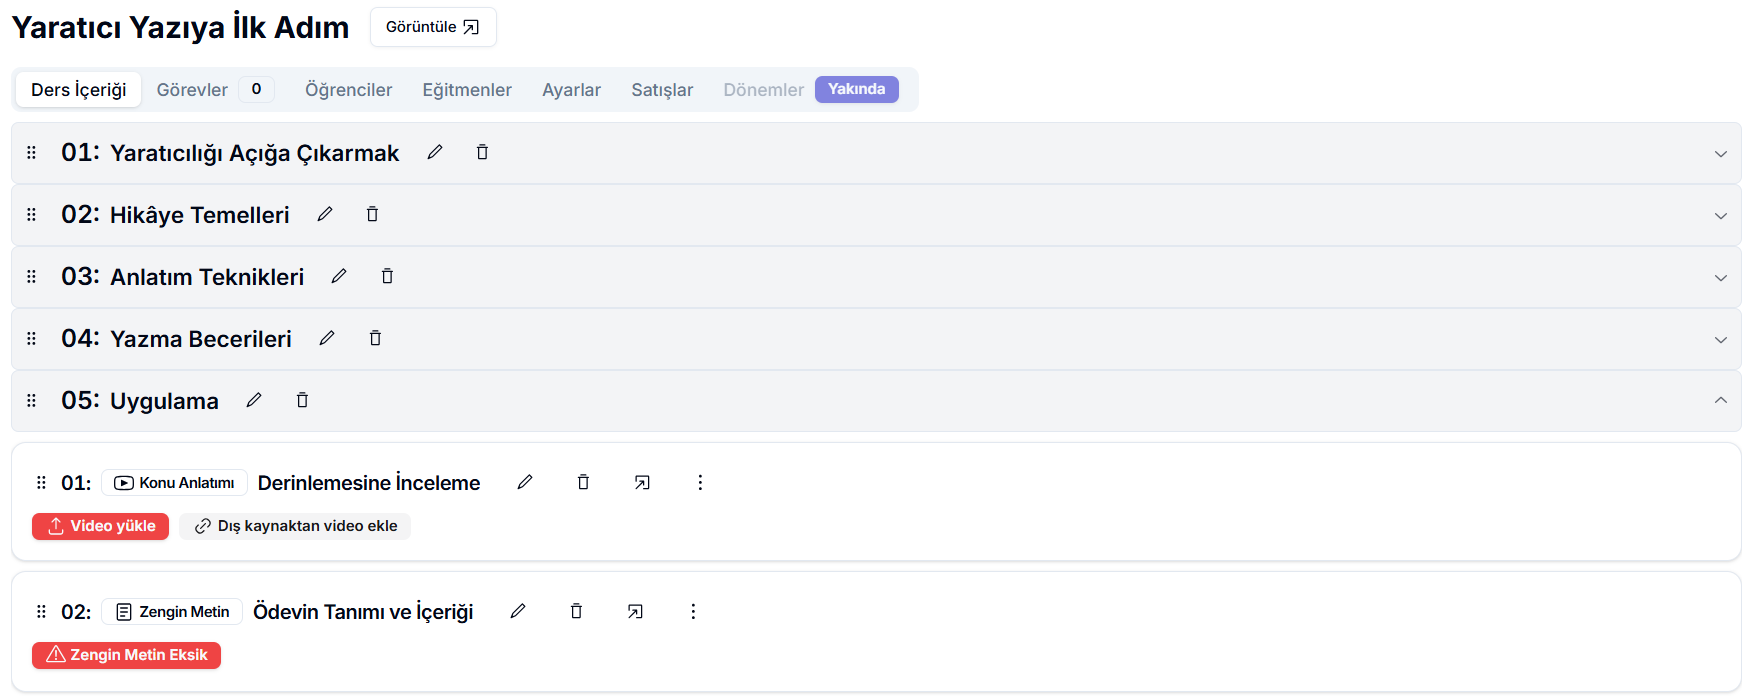Collapse the Uygulama section
Screen dimensions: 1752x696
coord(1720,400)
